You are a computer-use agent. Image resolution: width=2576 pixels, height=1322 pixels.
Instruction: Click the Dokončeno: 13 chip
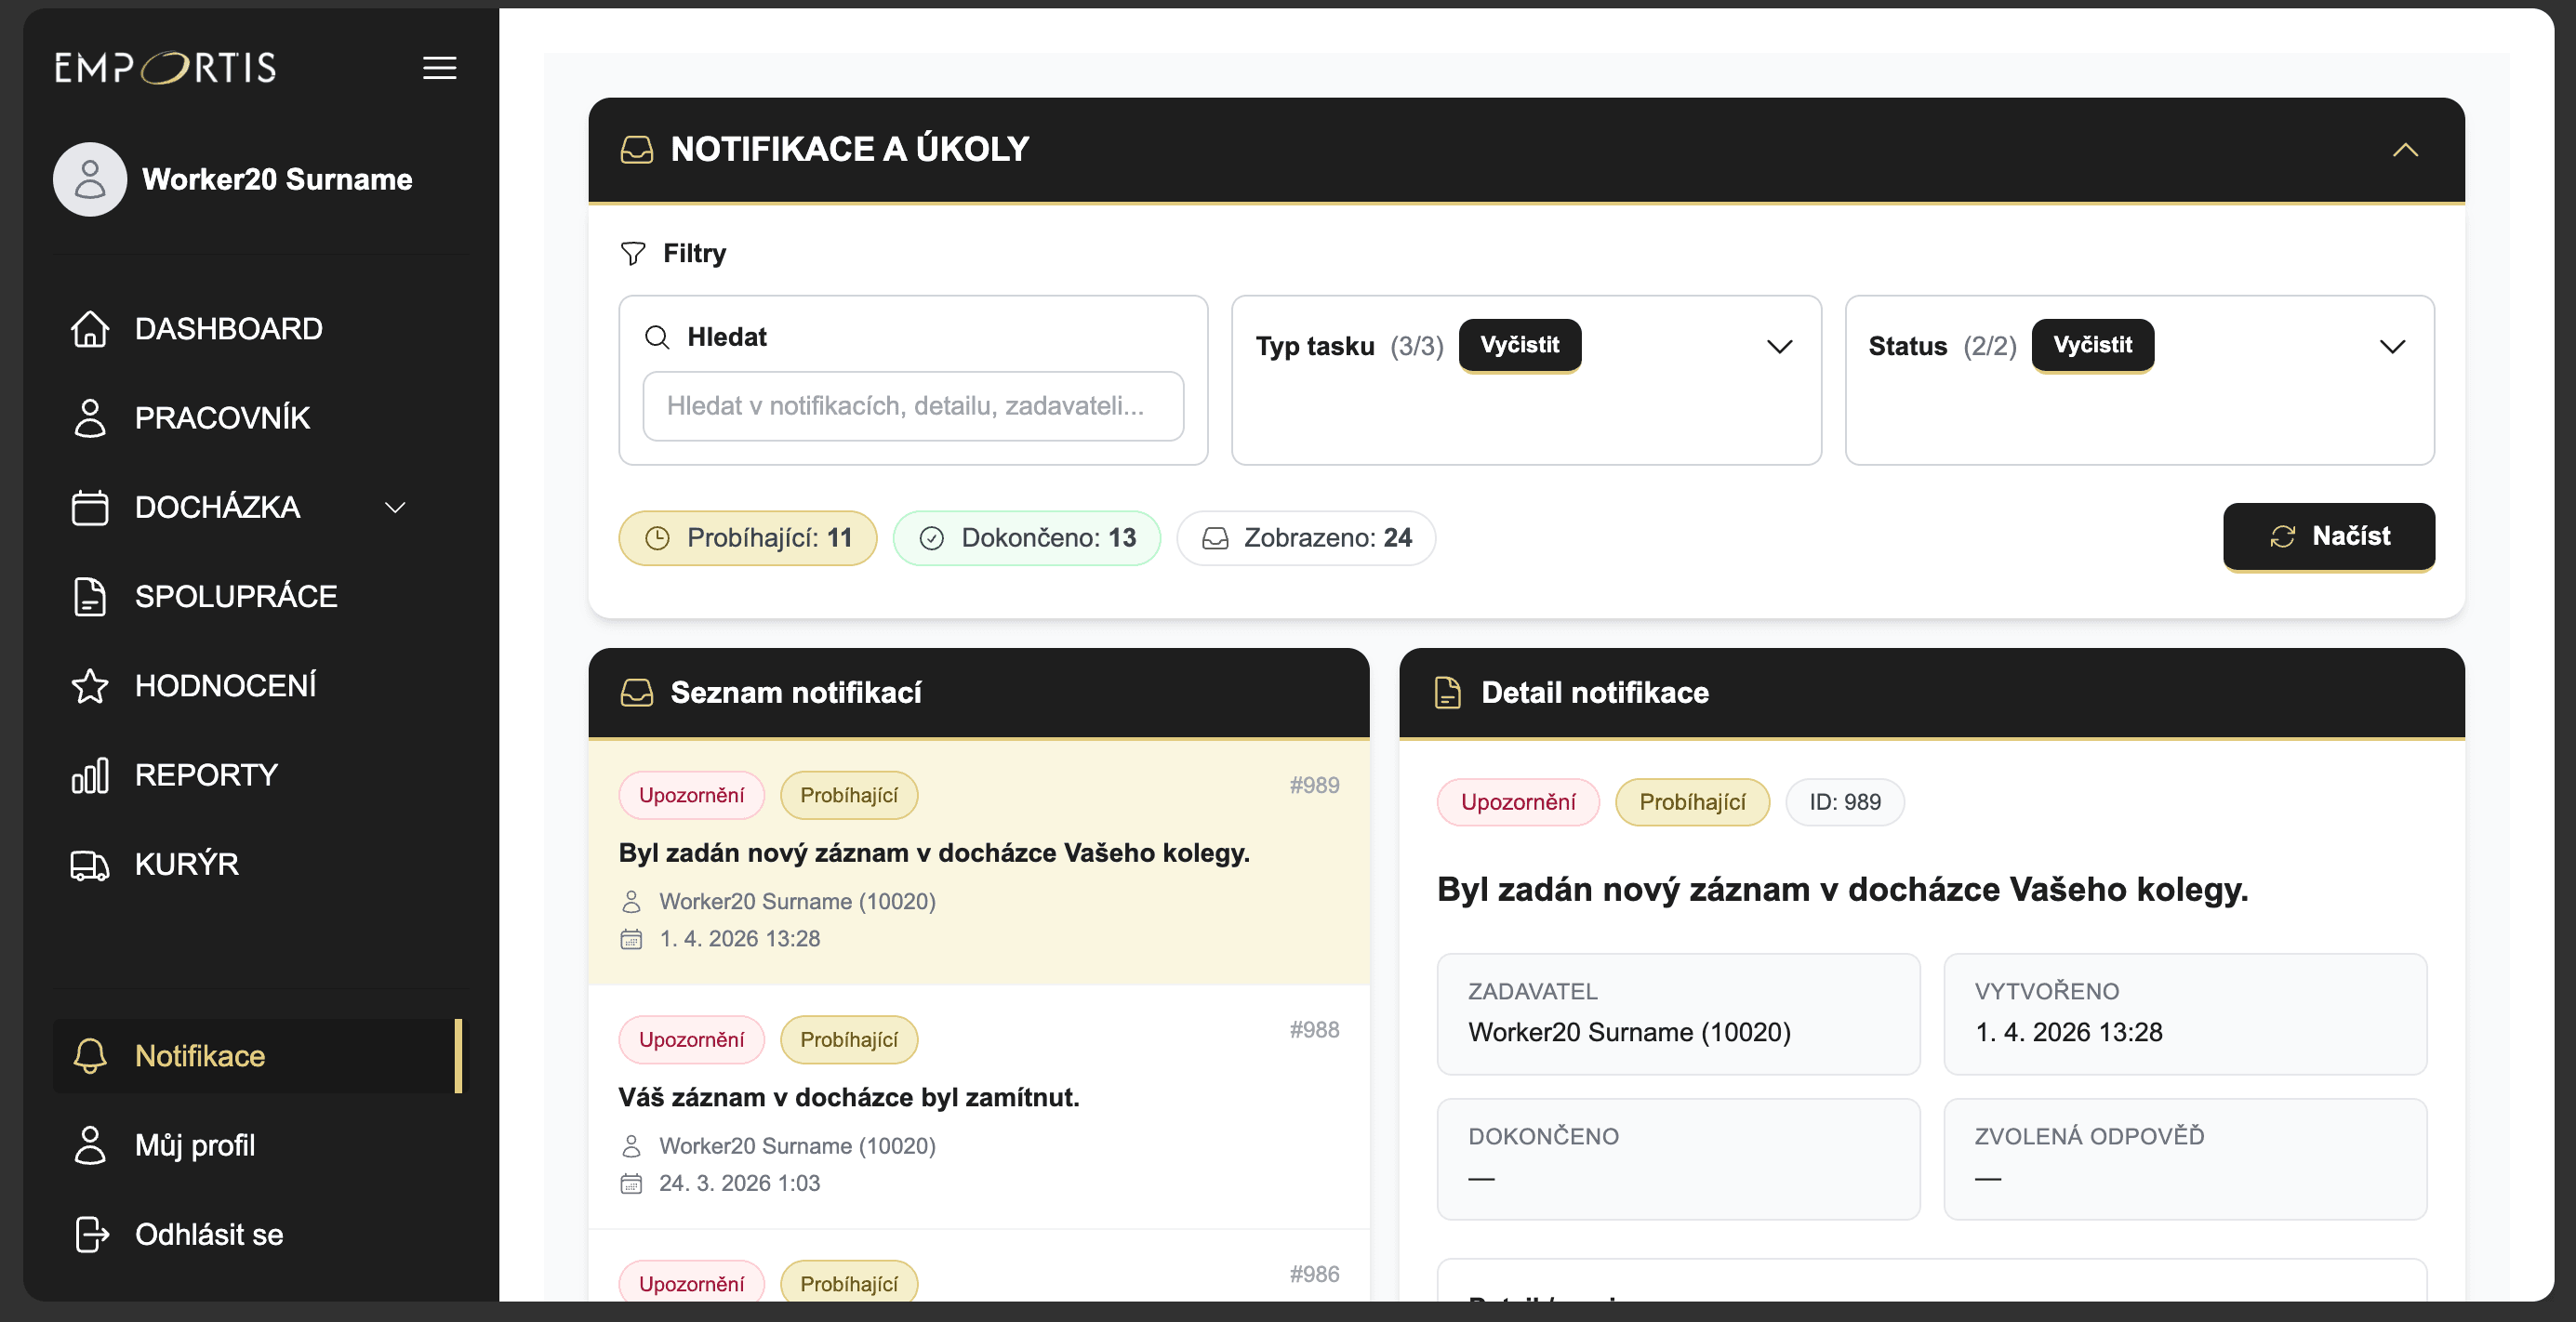1026,538
